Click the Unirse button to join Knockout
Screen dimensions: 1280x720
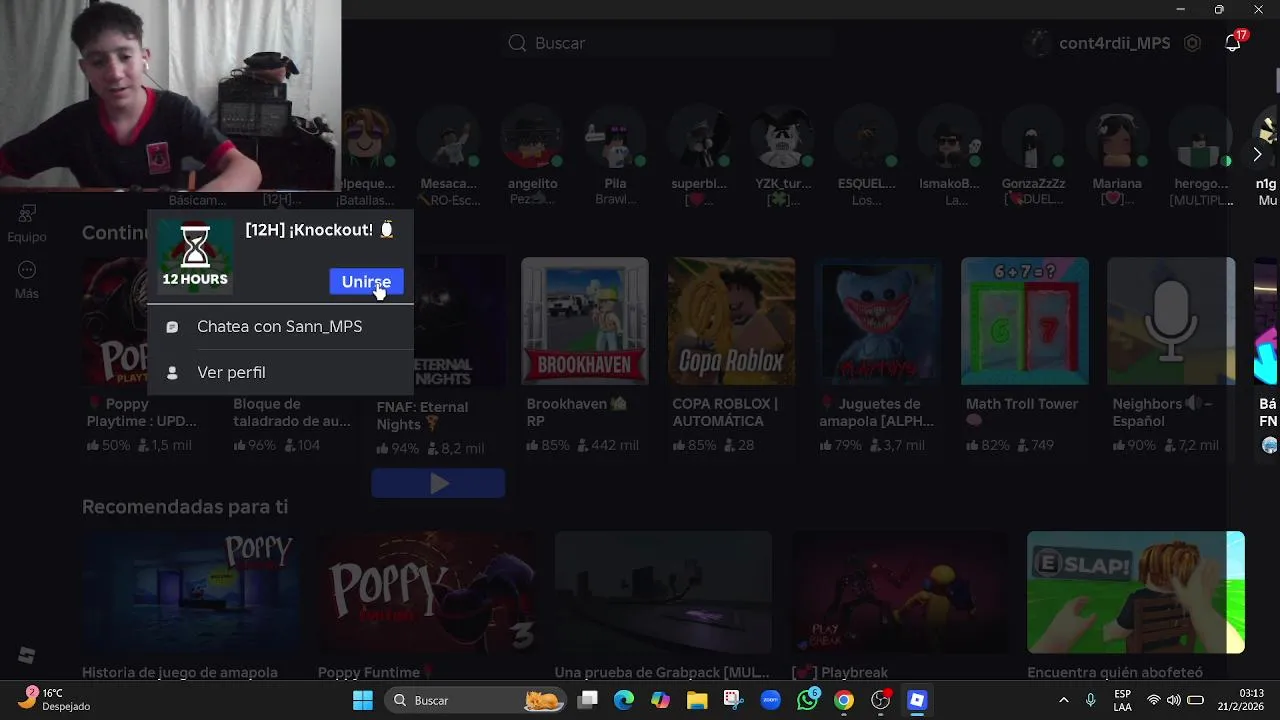pyautogui.click(x=366, y=282)
